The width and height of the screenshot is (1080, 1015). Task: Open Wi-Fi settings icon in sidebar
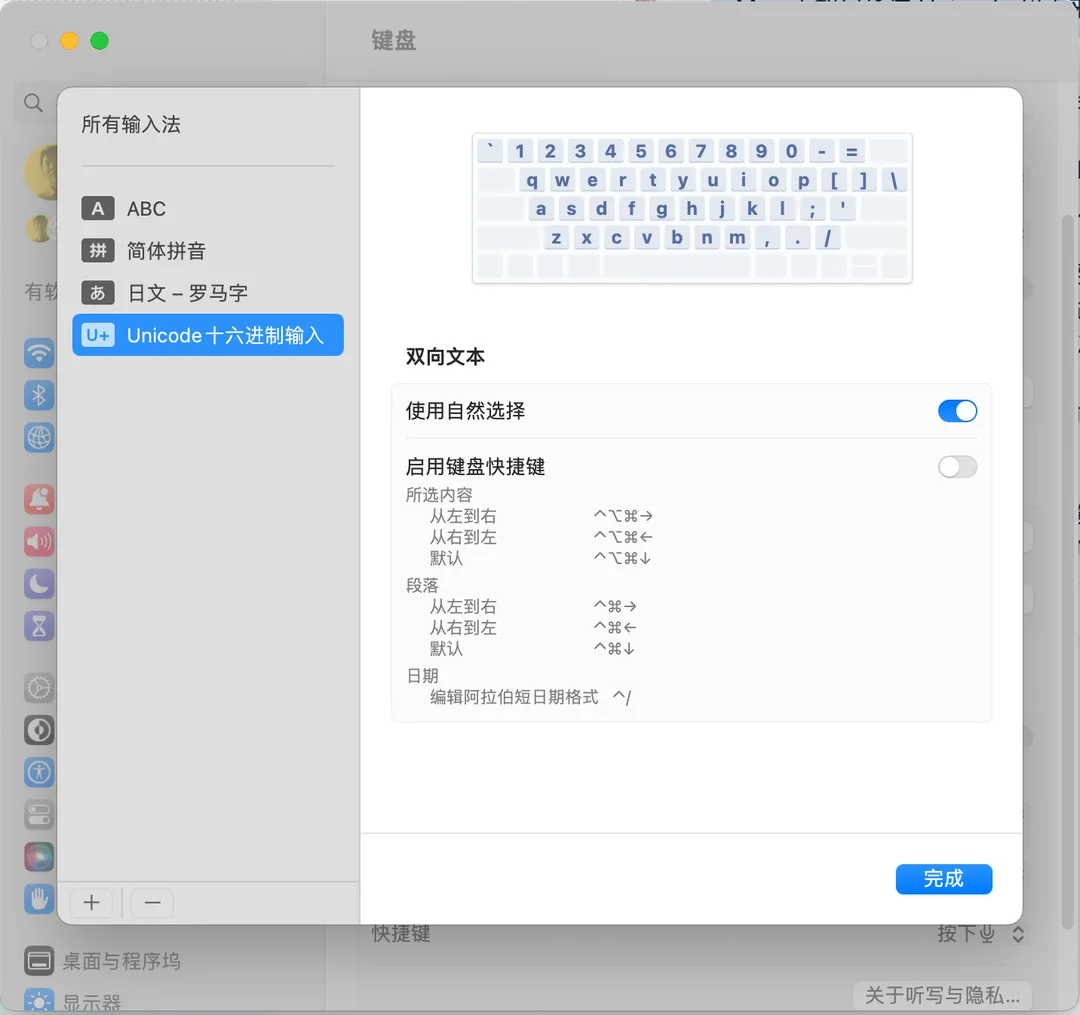tap(39, 353)
